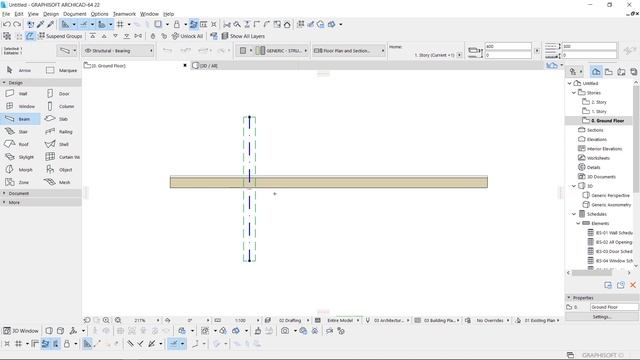Open the Design menu
The width and height of the screenshot is (640, 360).
point(51,14)
